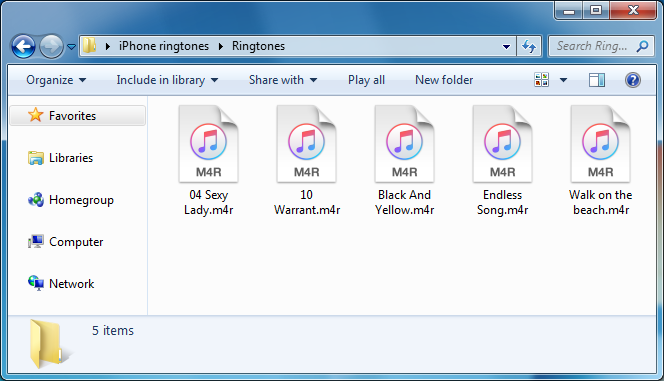664x381 pixels.
Task: Click the Computer monitor icon
Action: 36,241
